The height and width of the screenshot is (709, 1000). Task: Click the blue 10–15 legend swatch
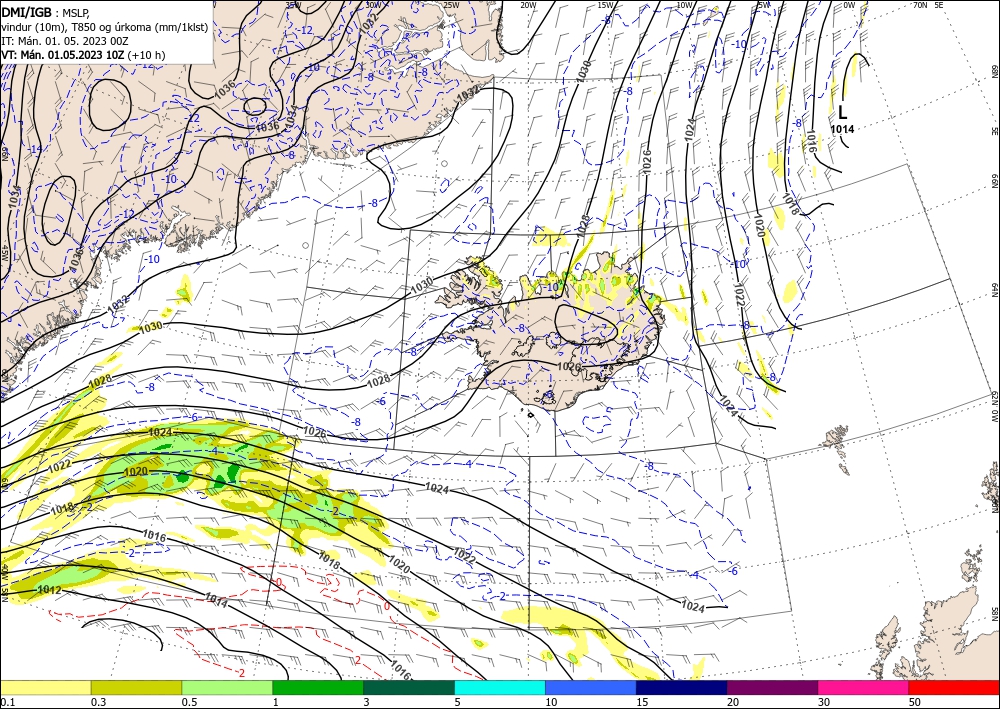(x=591, y=687)
